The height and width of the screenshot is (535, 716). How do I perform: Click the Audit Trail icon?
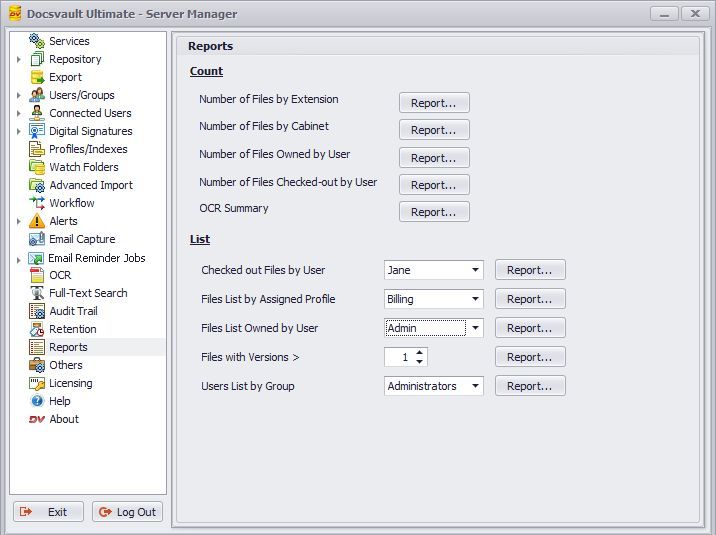(x=37, y=311)
